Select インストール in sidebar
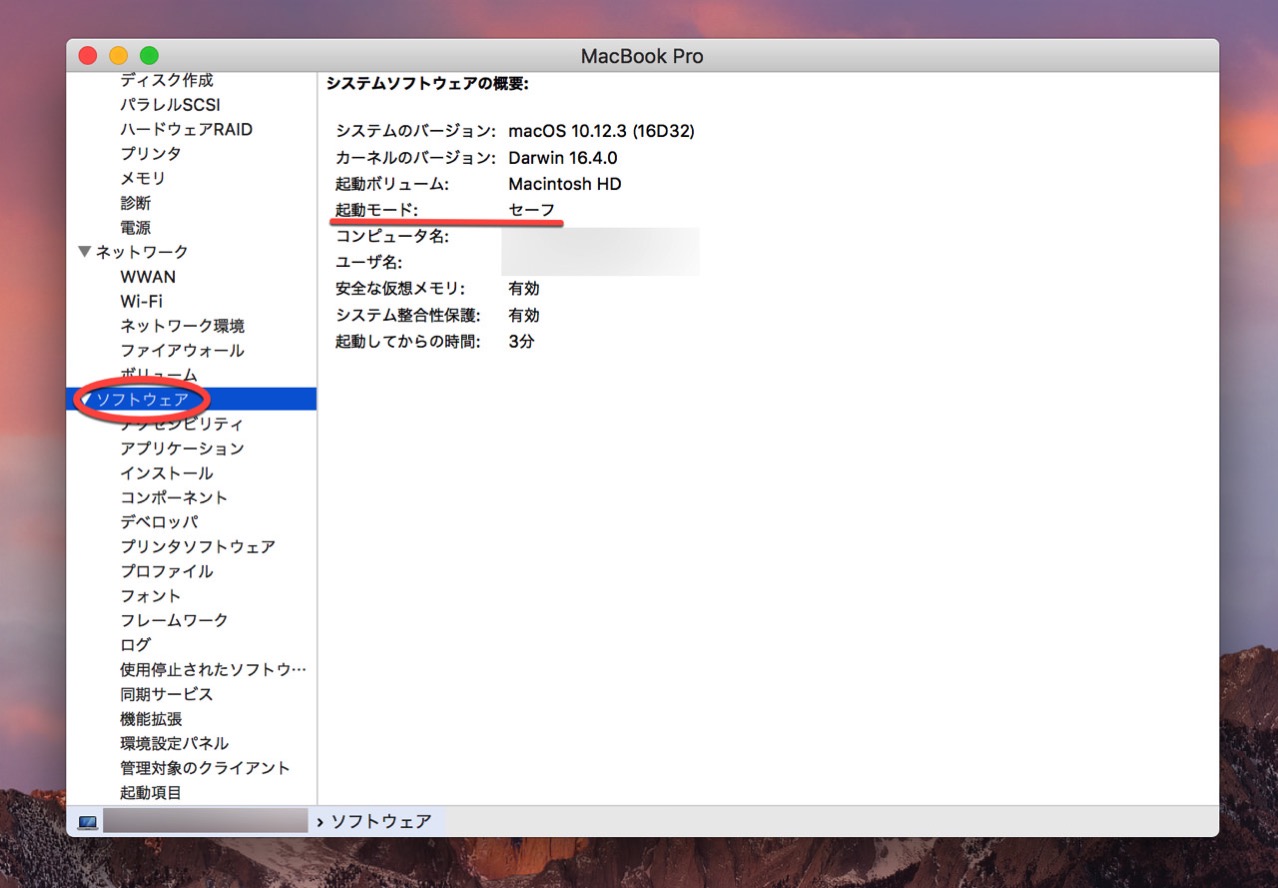Screen dimensions: 1278x888 167,473
